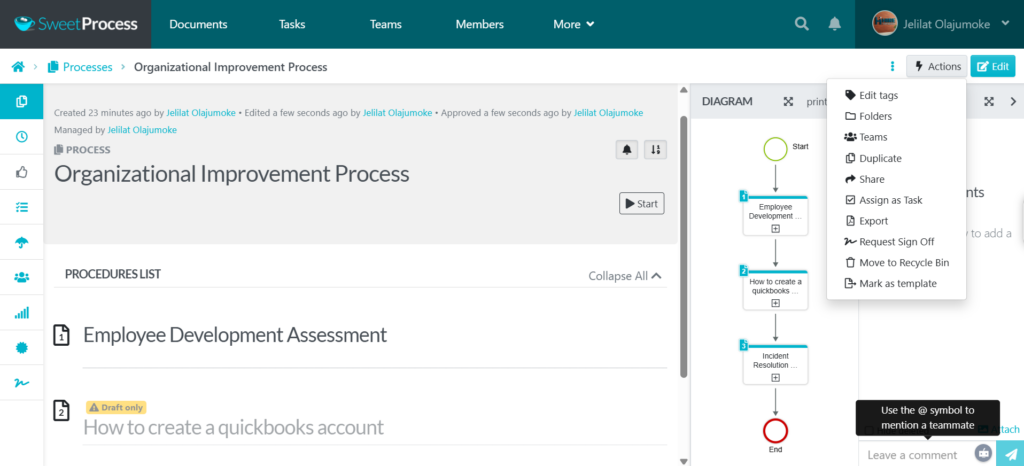Image resolution: width=1024 pixels, height=466 pixels.
Task: Open approvals thumbs-up icon in sidebar
Action: click(x=22, y=172)
